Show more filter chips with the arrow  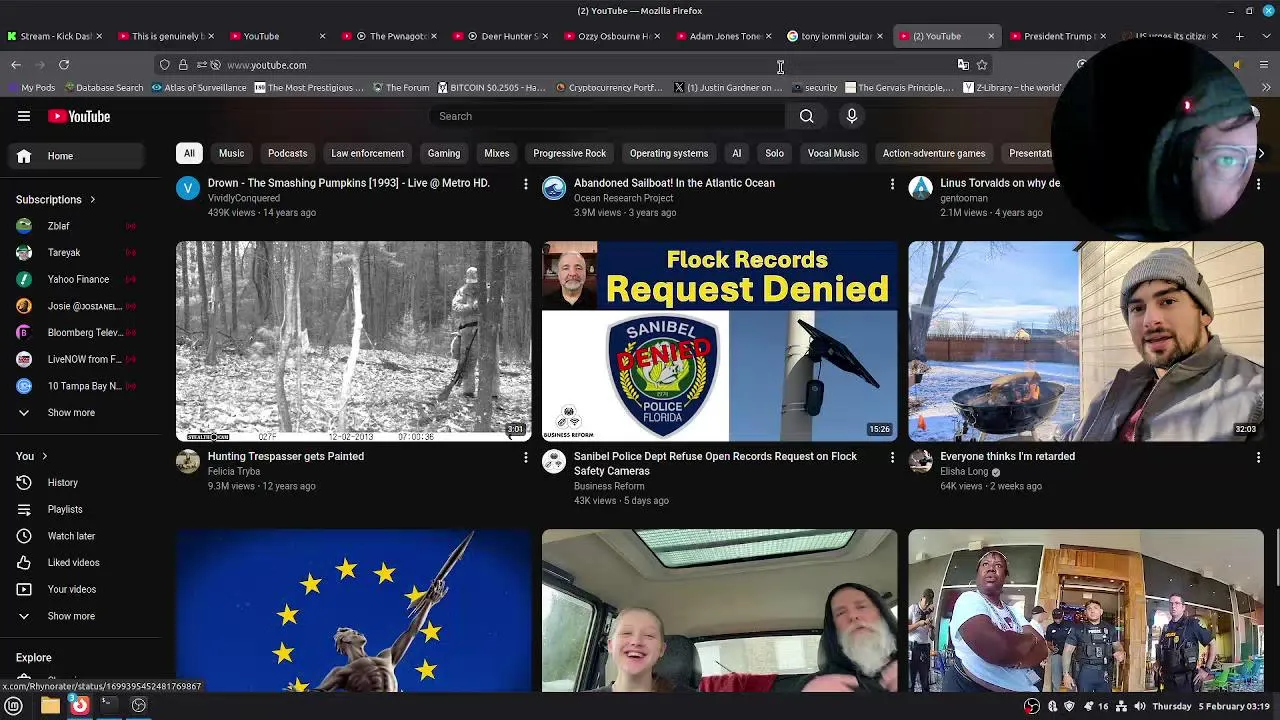click(1260, 153)
